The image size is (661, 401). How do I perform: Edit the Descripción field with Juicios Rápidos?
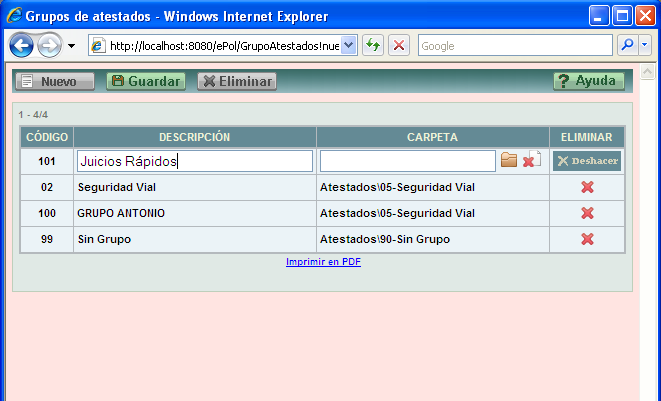coord(195,161)
